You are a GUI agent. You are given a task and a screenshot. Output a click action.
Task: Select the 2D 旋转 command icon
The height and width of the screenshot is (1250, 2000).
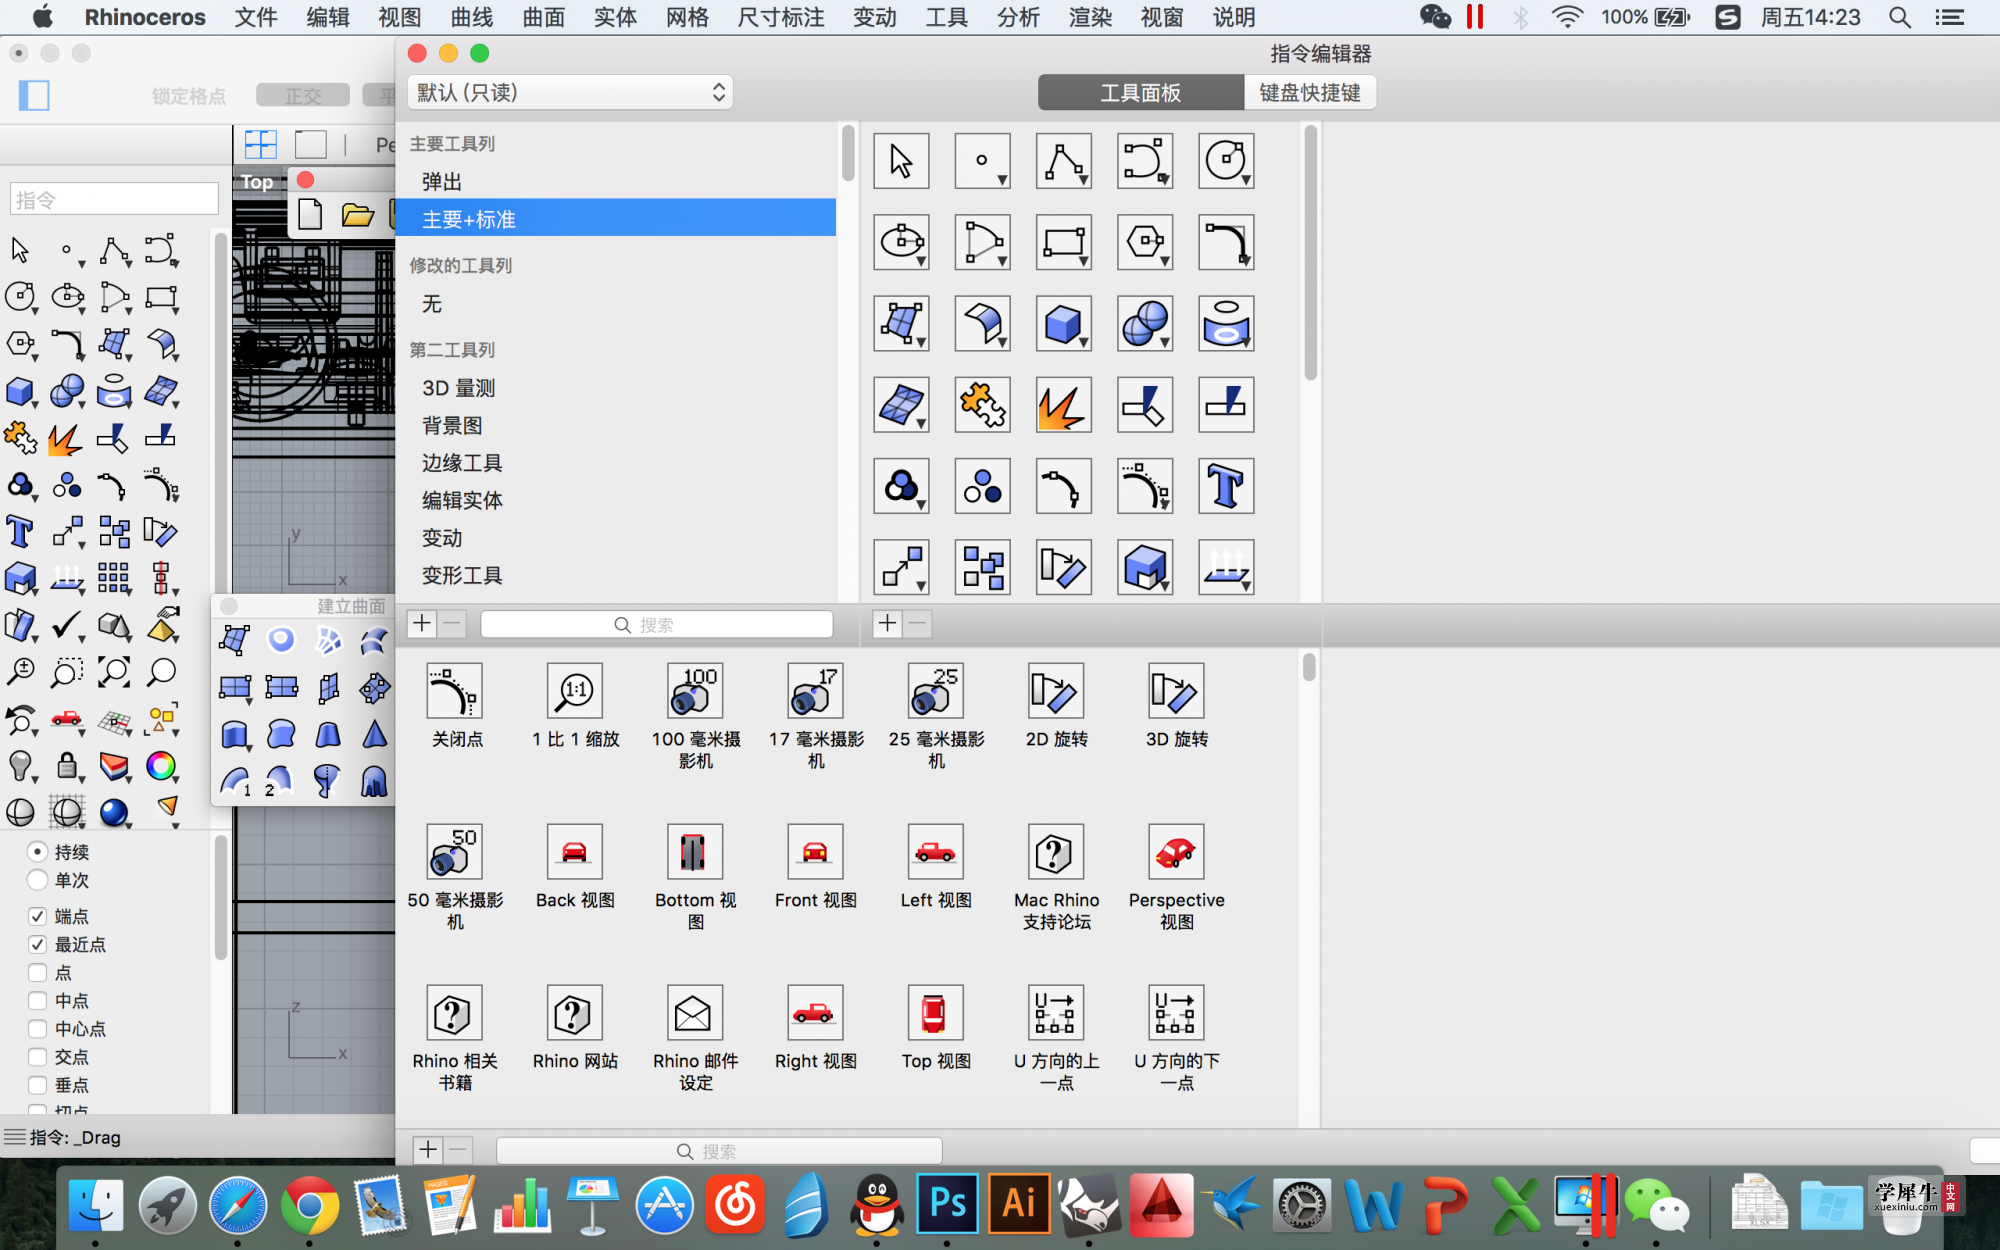click(1055, 691)
